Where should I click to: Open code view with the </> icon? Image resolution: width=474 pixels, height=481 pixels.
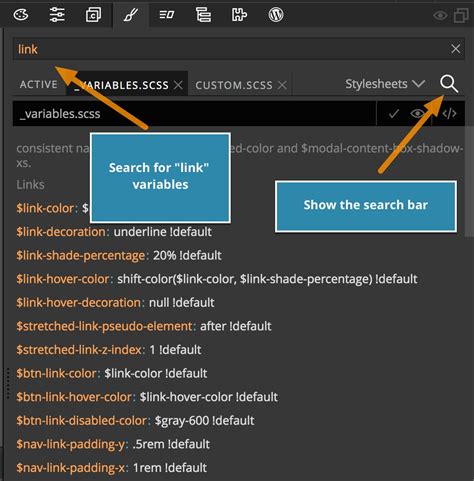[x=449, y=114]
